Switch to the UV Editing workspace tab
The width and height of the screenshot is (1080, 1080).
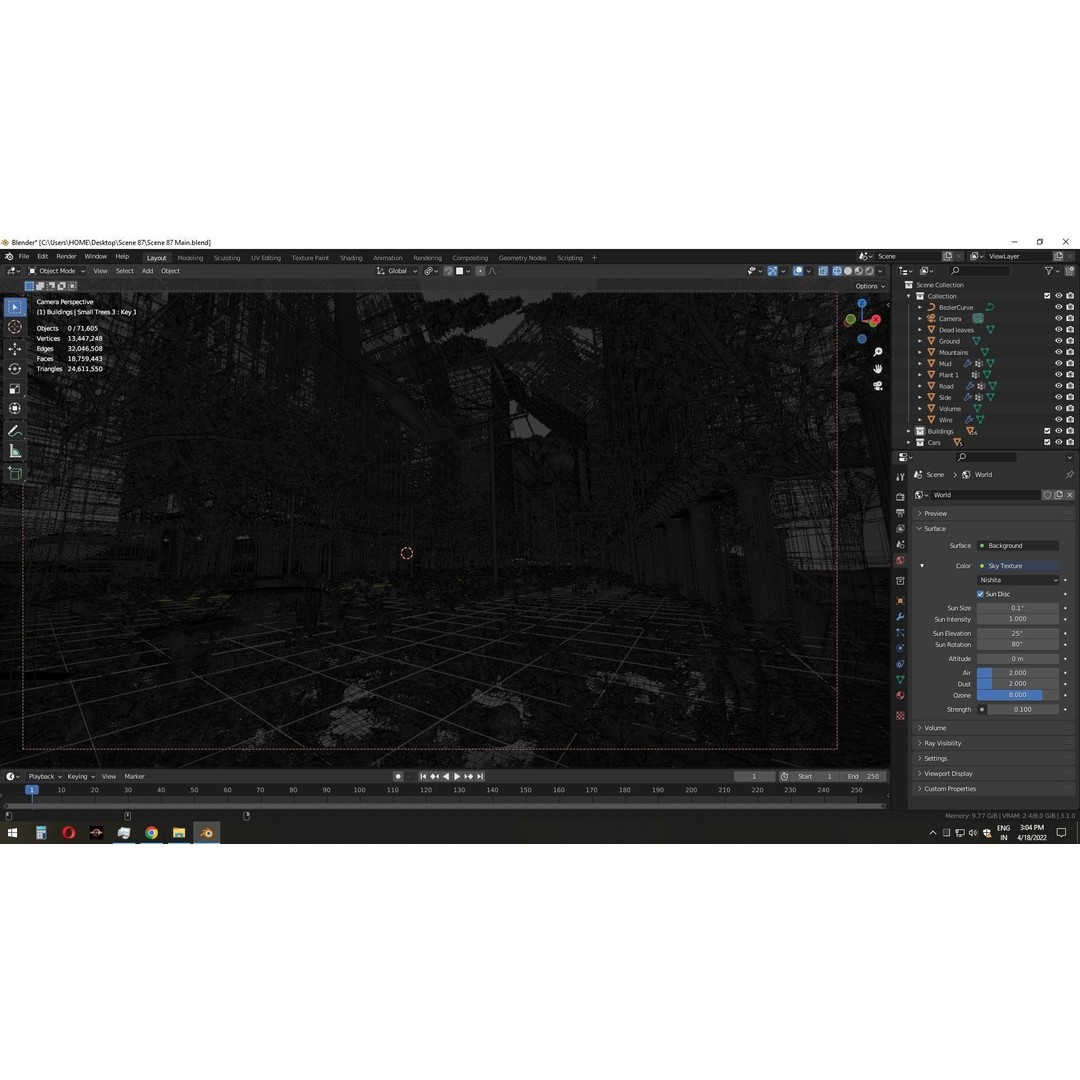(265, 258)
